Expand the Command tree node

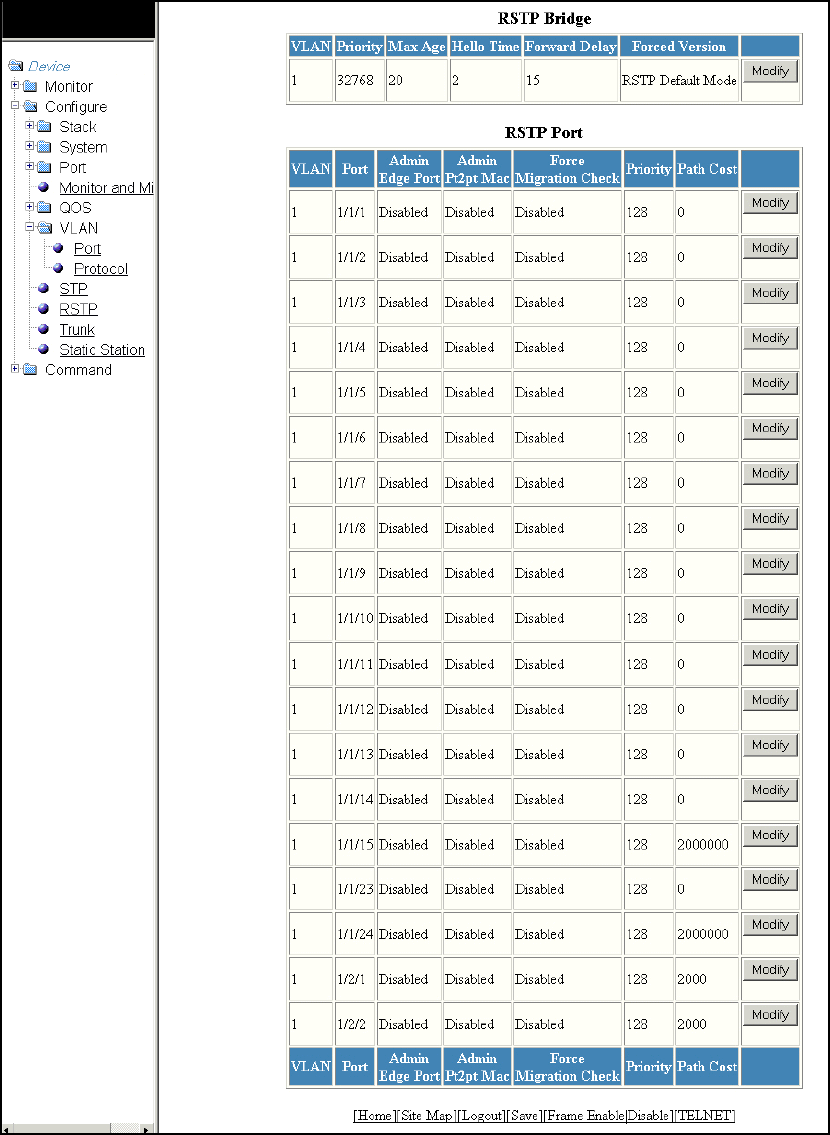click(x=15, y=368)
